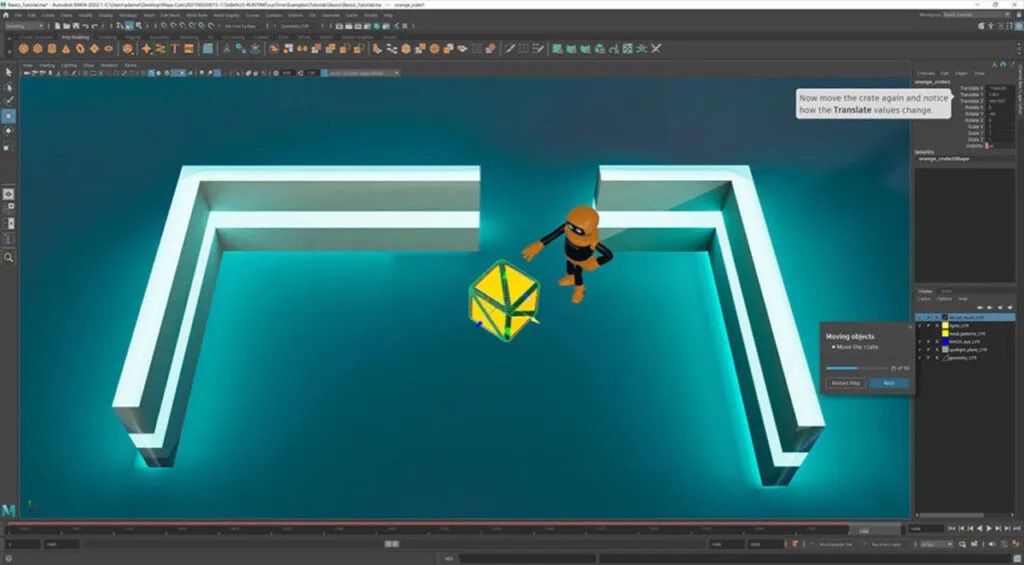Viewport: 1024px width, 565px height.
Task: Close the Moving objects tutorial dialog
Action: (x=910, y=326)
